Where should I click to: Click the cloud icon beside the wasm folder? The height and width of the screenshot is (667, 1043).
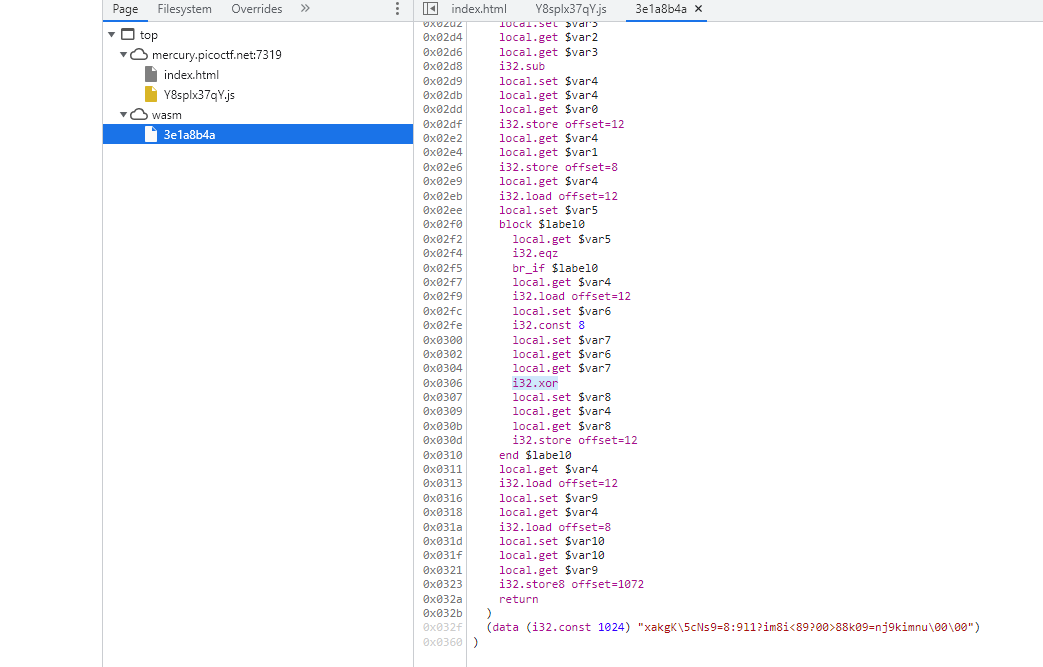coord(140,115)
